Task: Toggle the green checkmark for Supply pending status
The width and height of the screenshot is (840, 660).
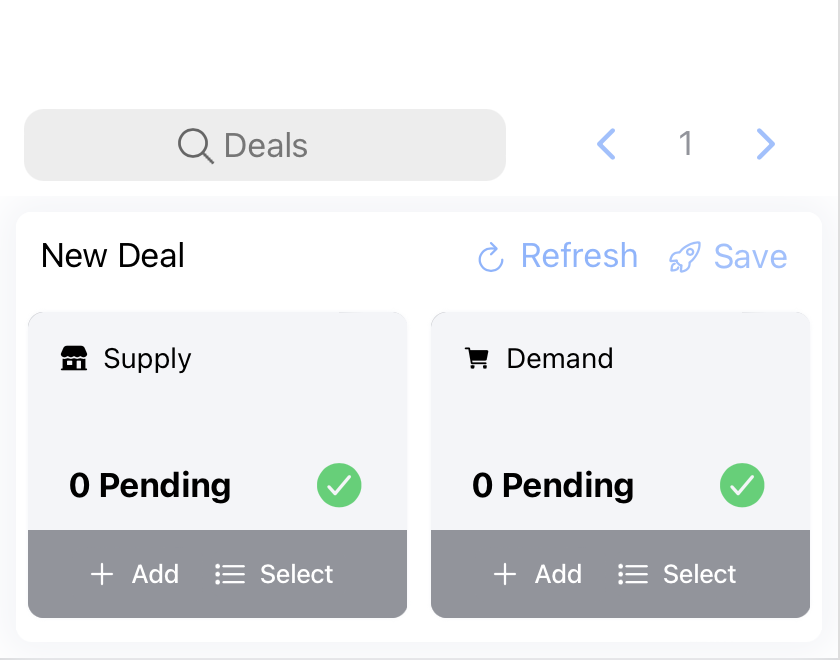Action: tap(339, 485)
